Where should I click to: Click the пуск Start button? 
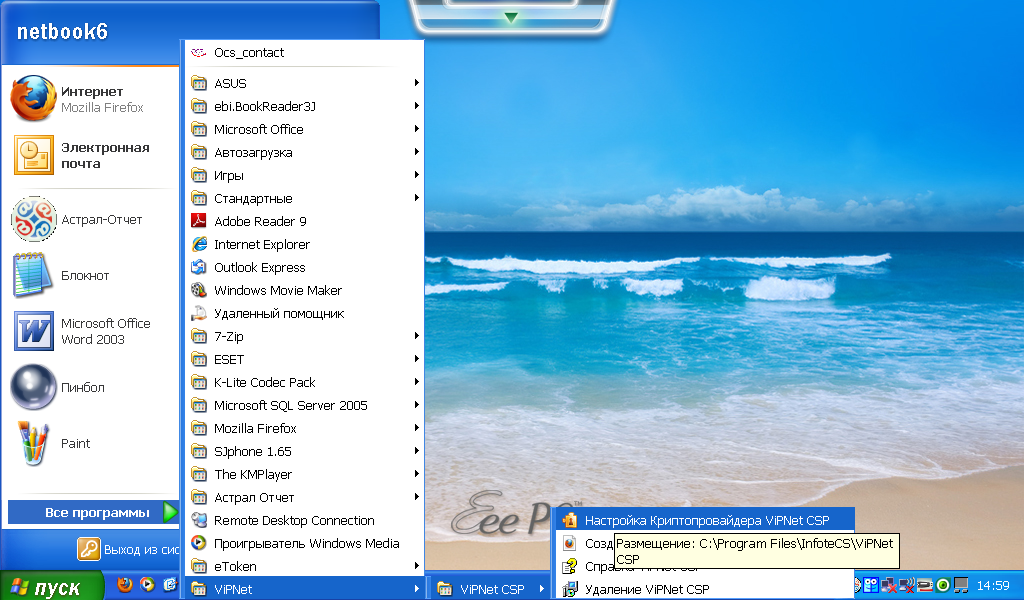click(x=51, y=586)
